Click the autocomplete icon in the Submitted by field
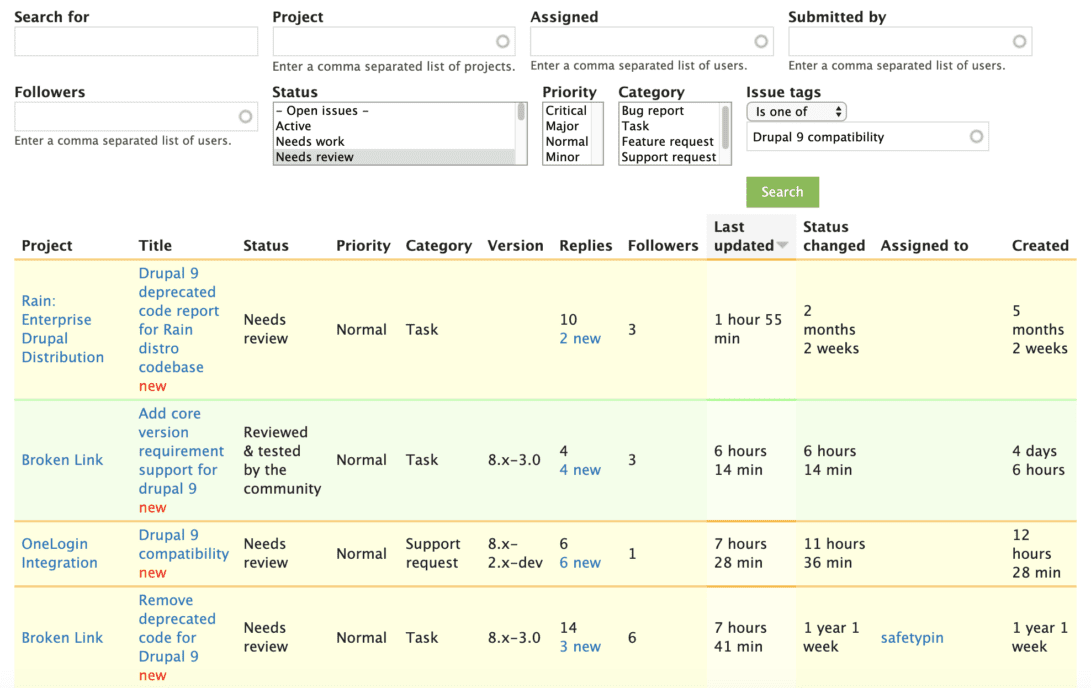 pos(1020,41)
